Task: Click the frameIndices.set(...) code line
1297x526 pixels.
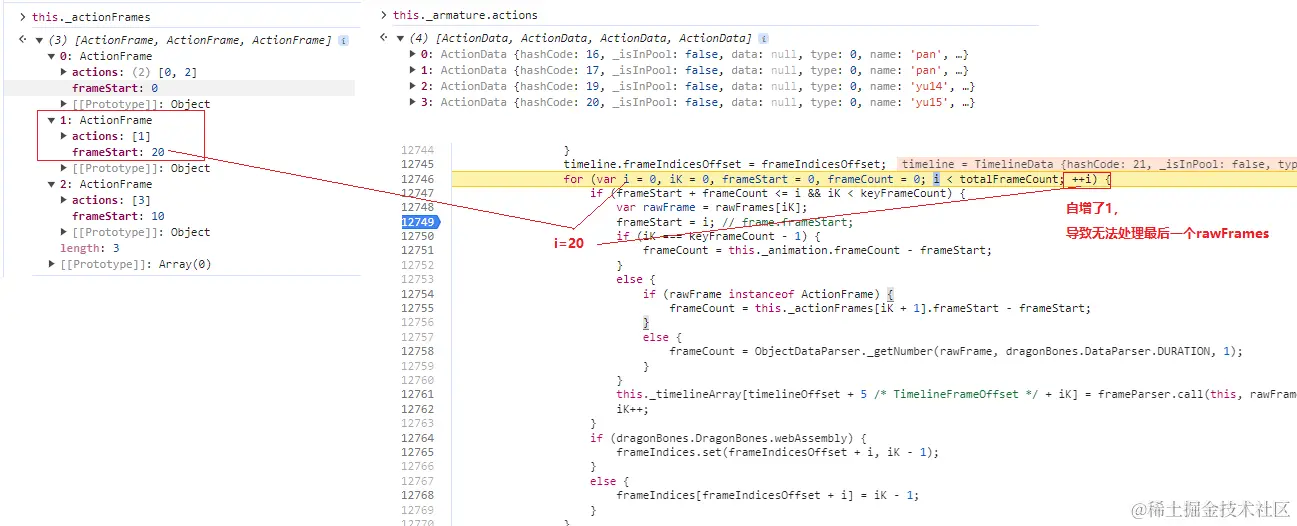Action: click(778, 452)
